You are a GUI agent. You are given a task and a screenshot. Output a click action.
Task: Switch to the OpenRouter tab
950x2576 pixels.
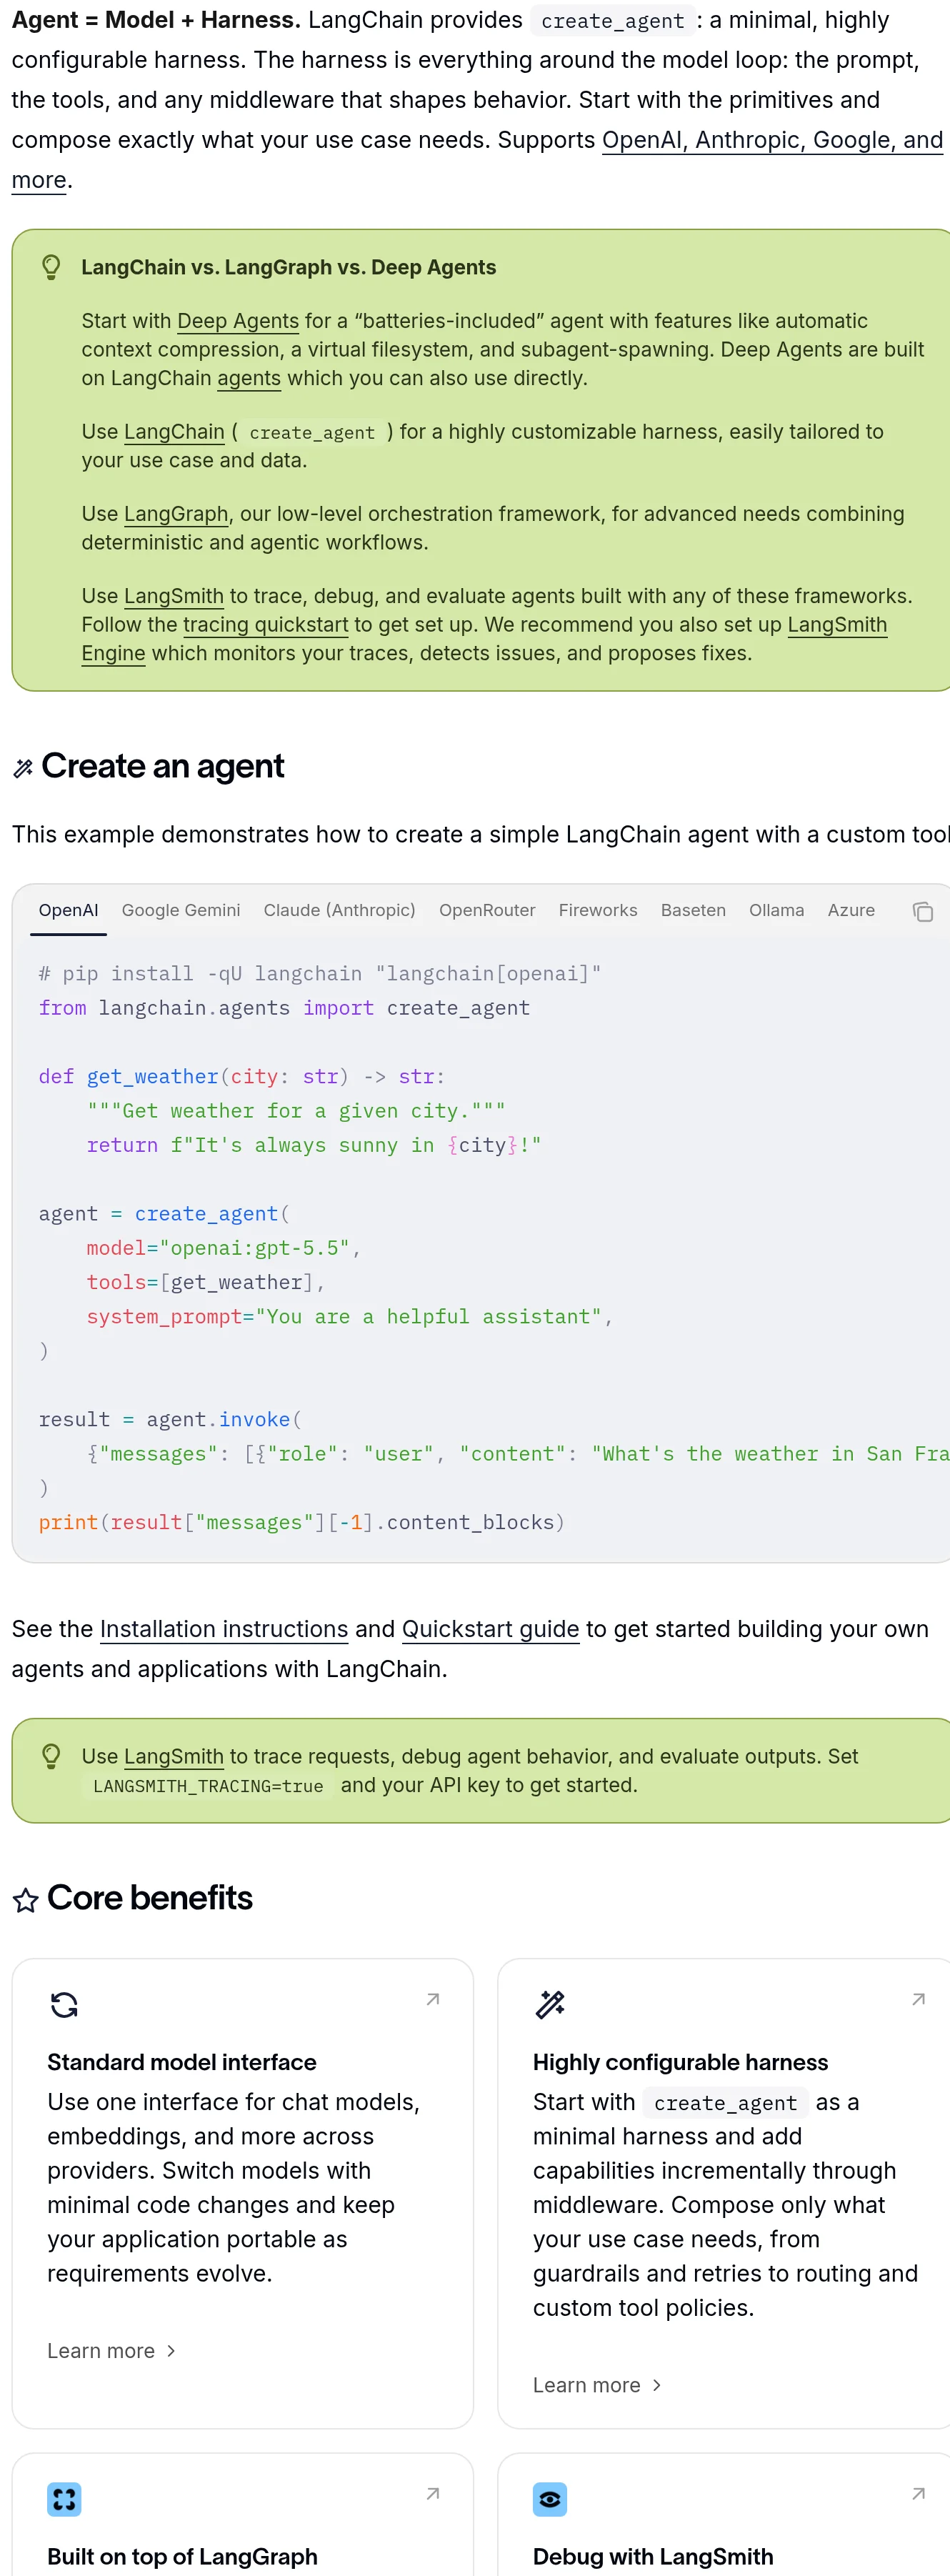(x=487, y=910)
